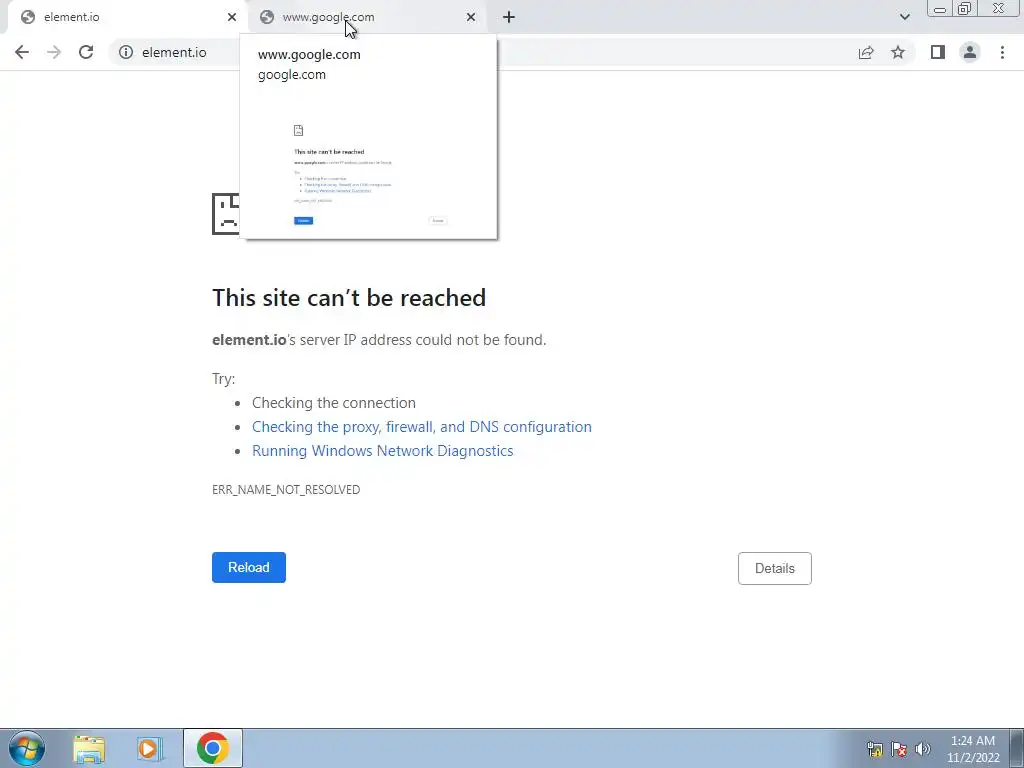
Task: Close the www.google.com tab
Action: click(x=471, y=17)
